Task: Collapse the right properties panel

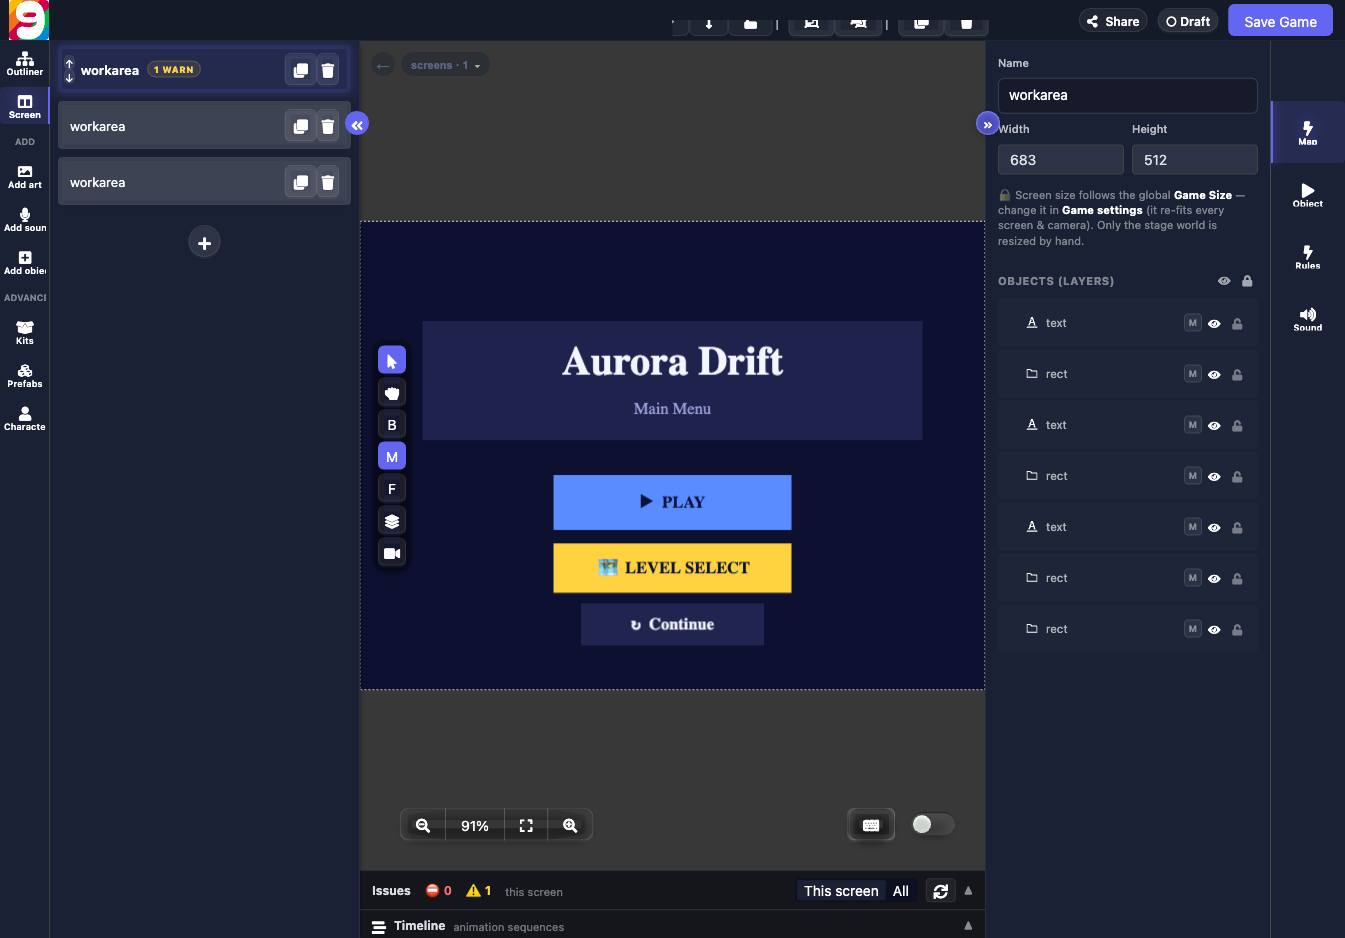Action: click(x=987, y=124)
